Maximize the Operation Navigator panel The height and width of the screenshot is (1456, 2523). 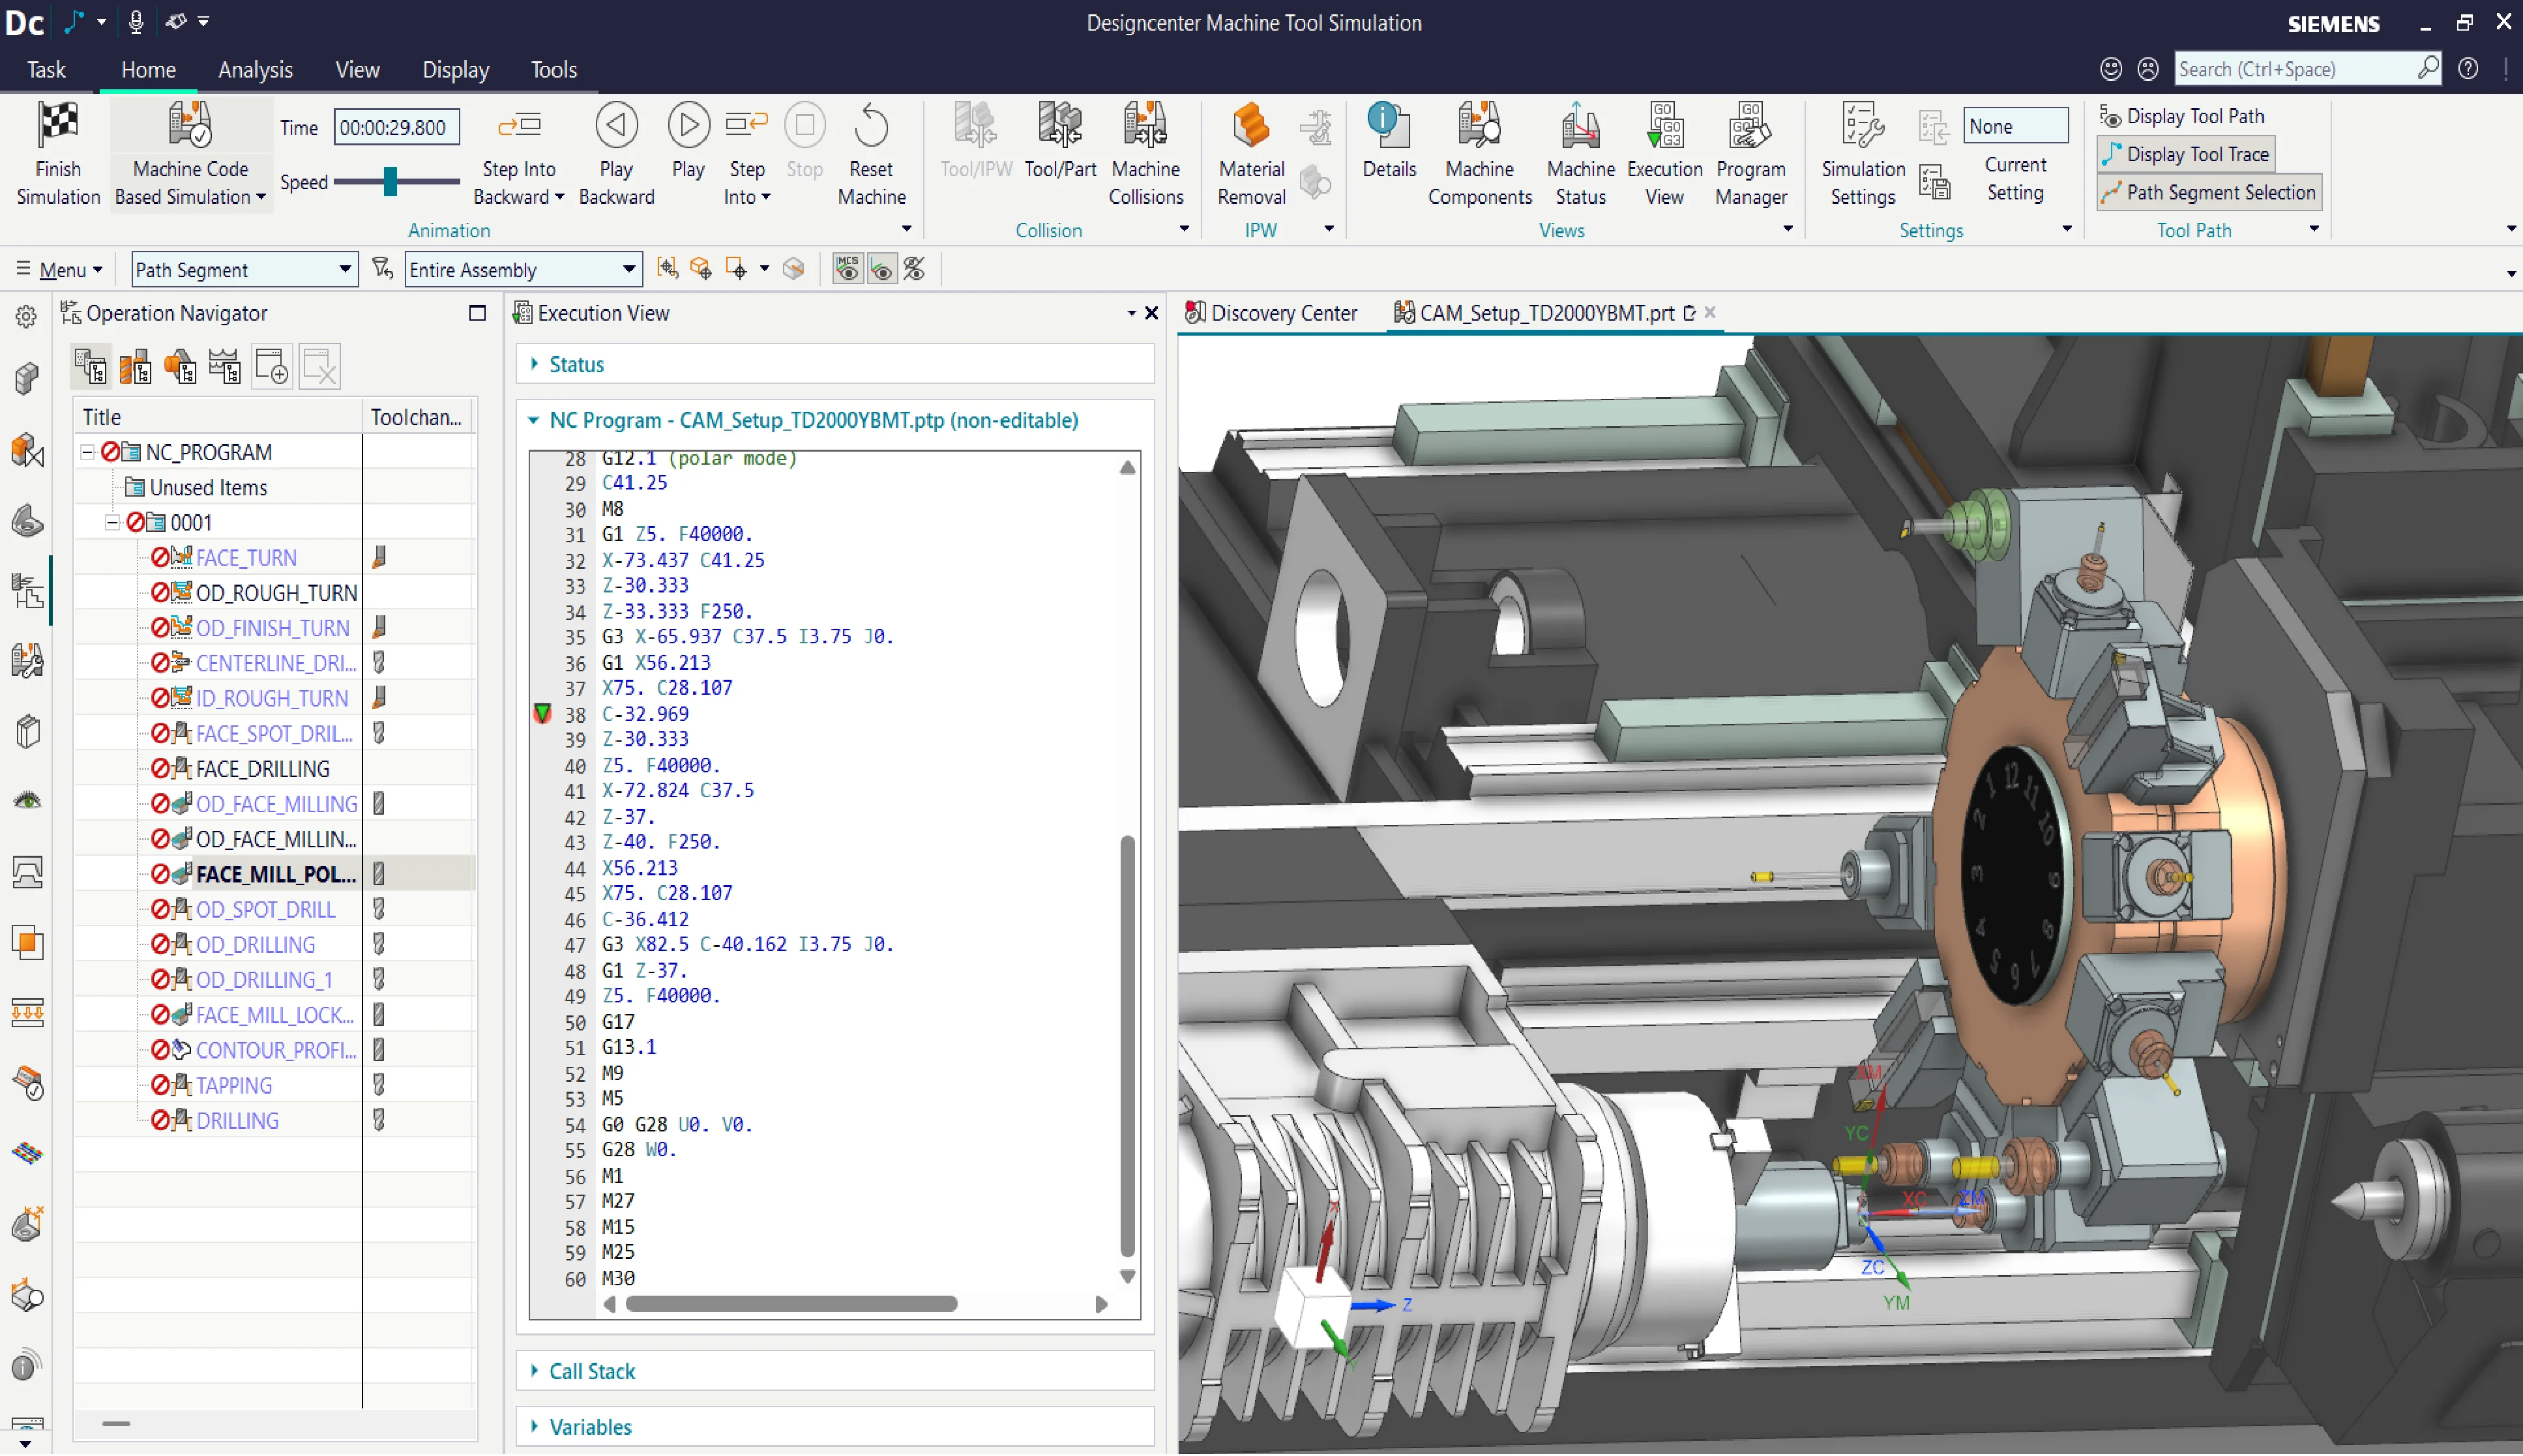(x=477, y=313)
